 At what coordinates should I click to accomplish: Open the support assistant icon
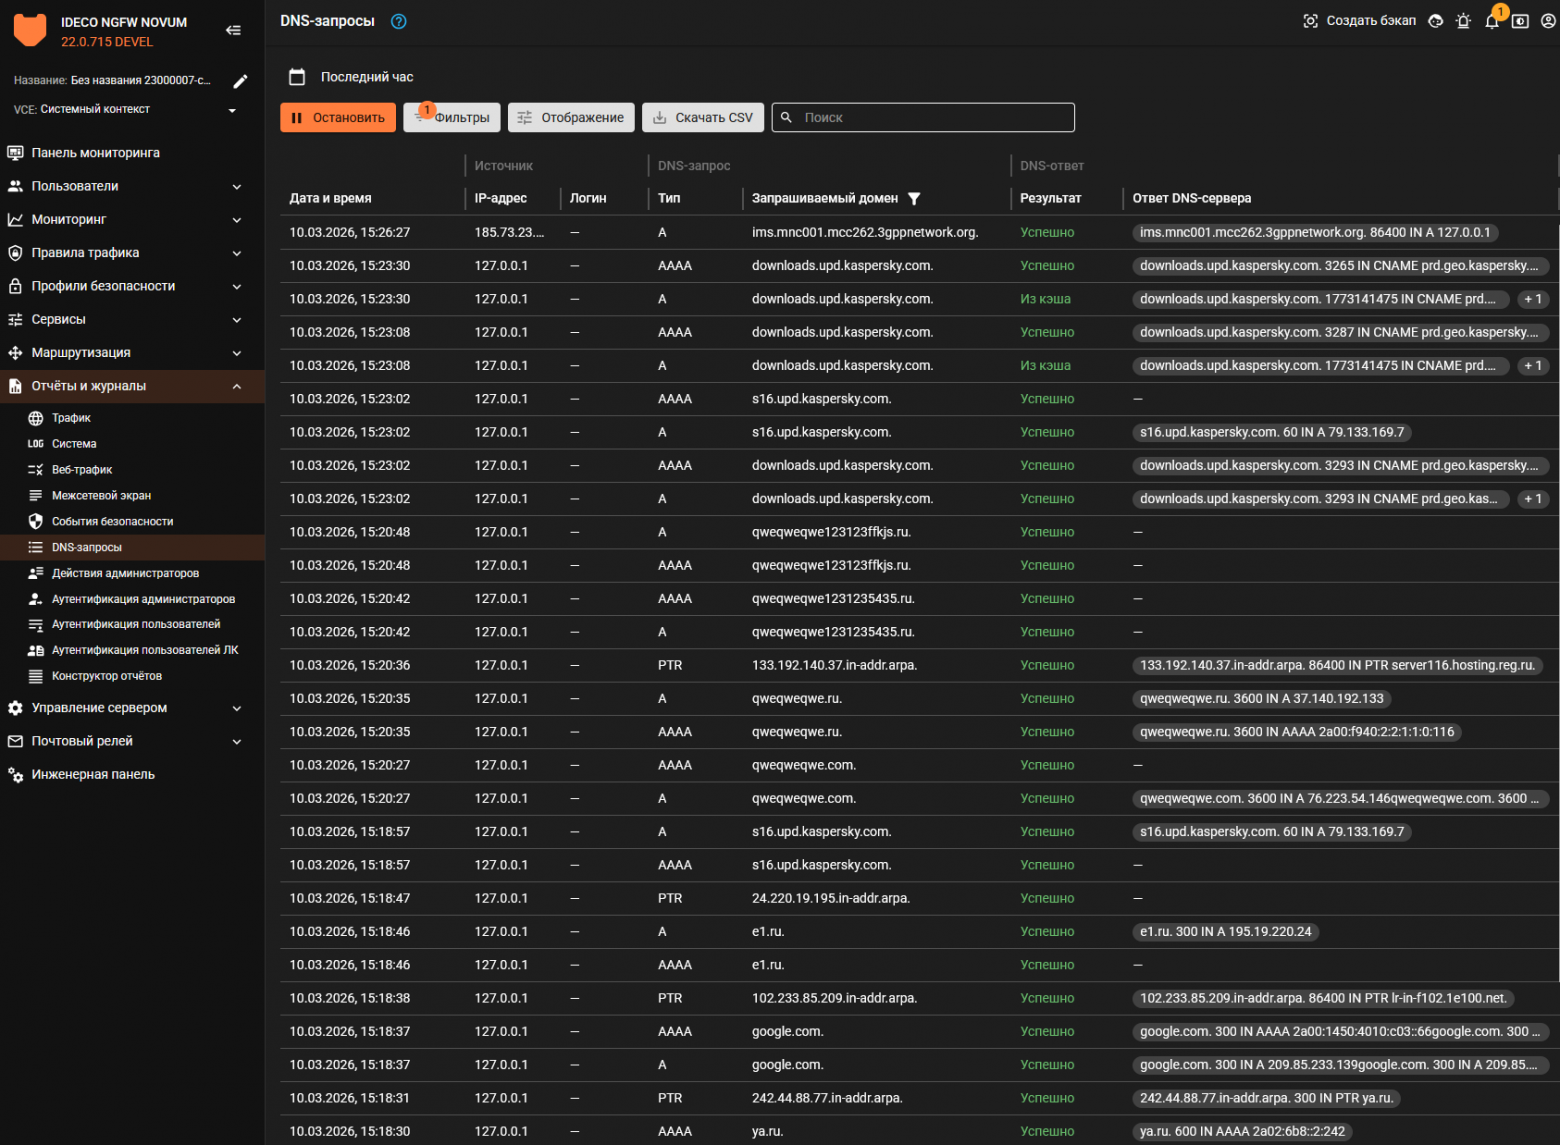[x=1435, y=21]
